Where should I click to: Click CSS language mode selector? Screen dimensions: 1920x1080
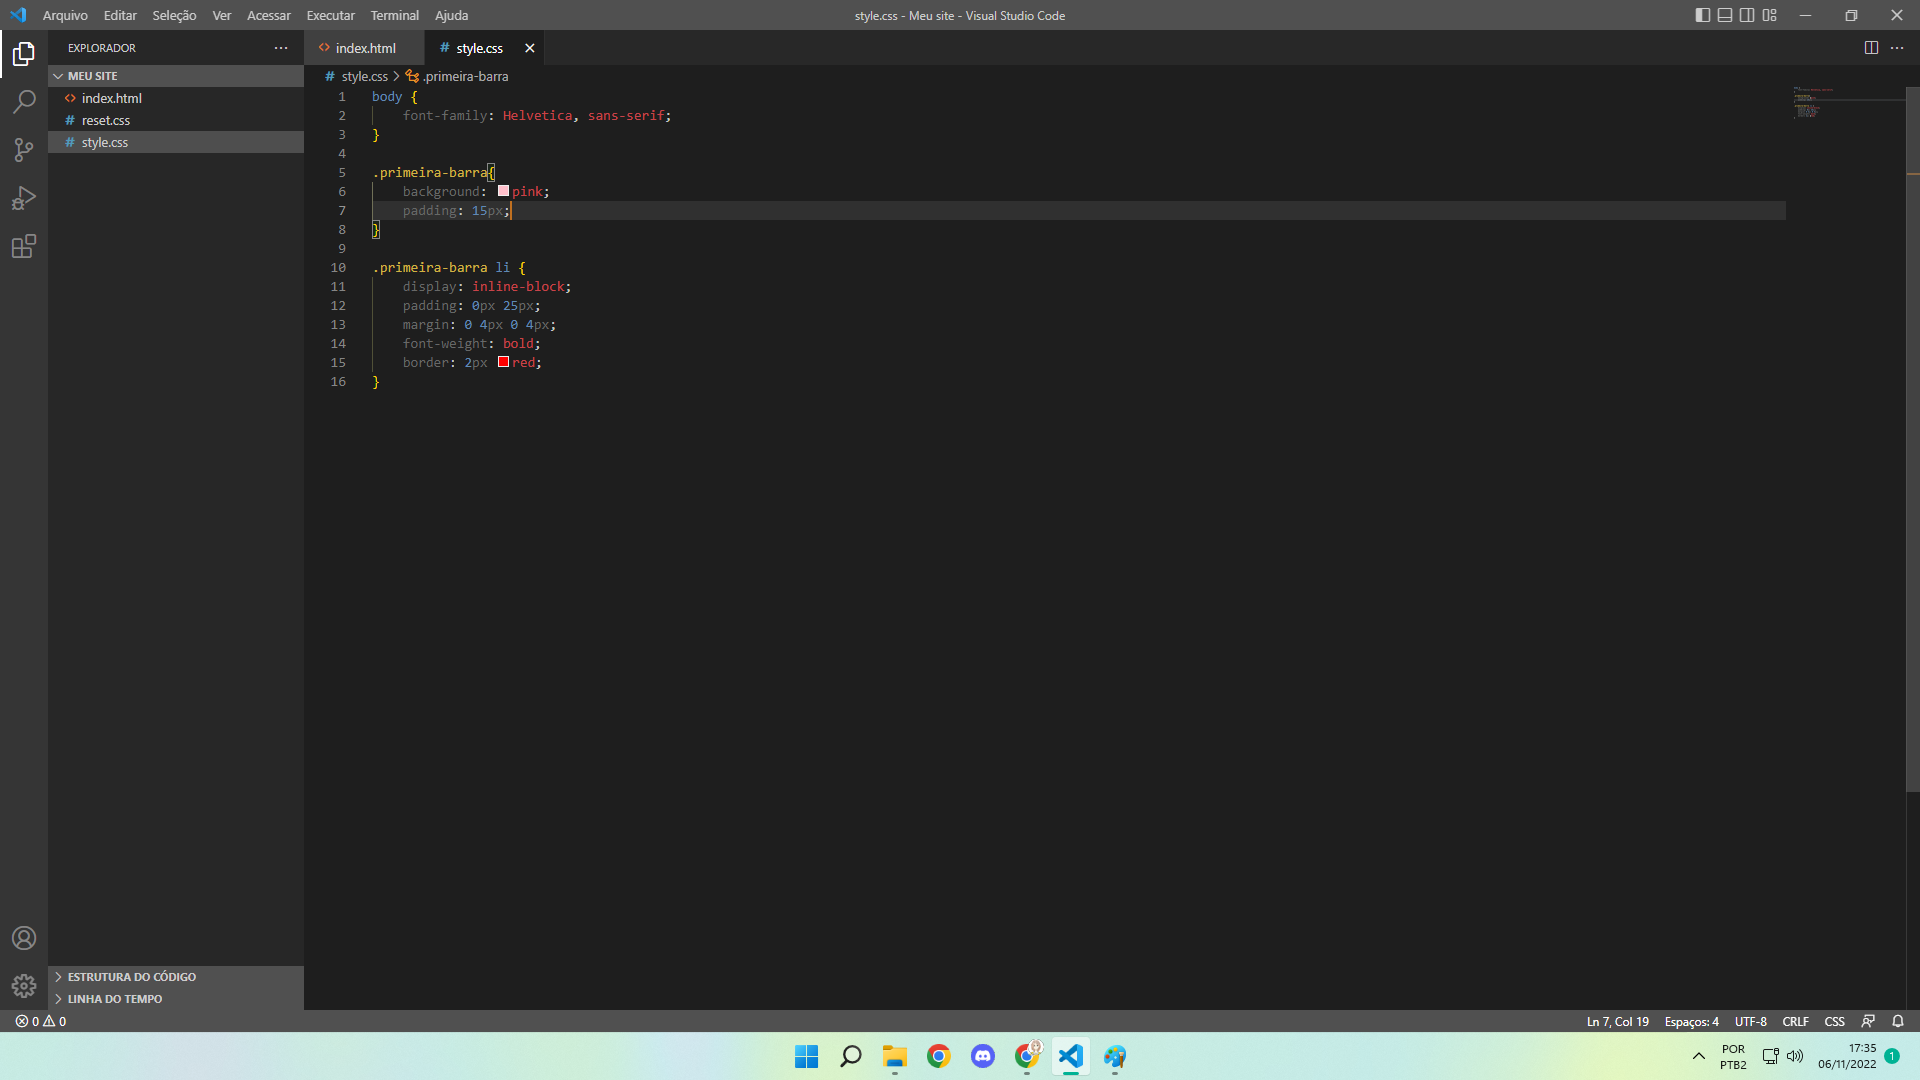pos(1834,1021)
